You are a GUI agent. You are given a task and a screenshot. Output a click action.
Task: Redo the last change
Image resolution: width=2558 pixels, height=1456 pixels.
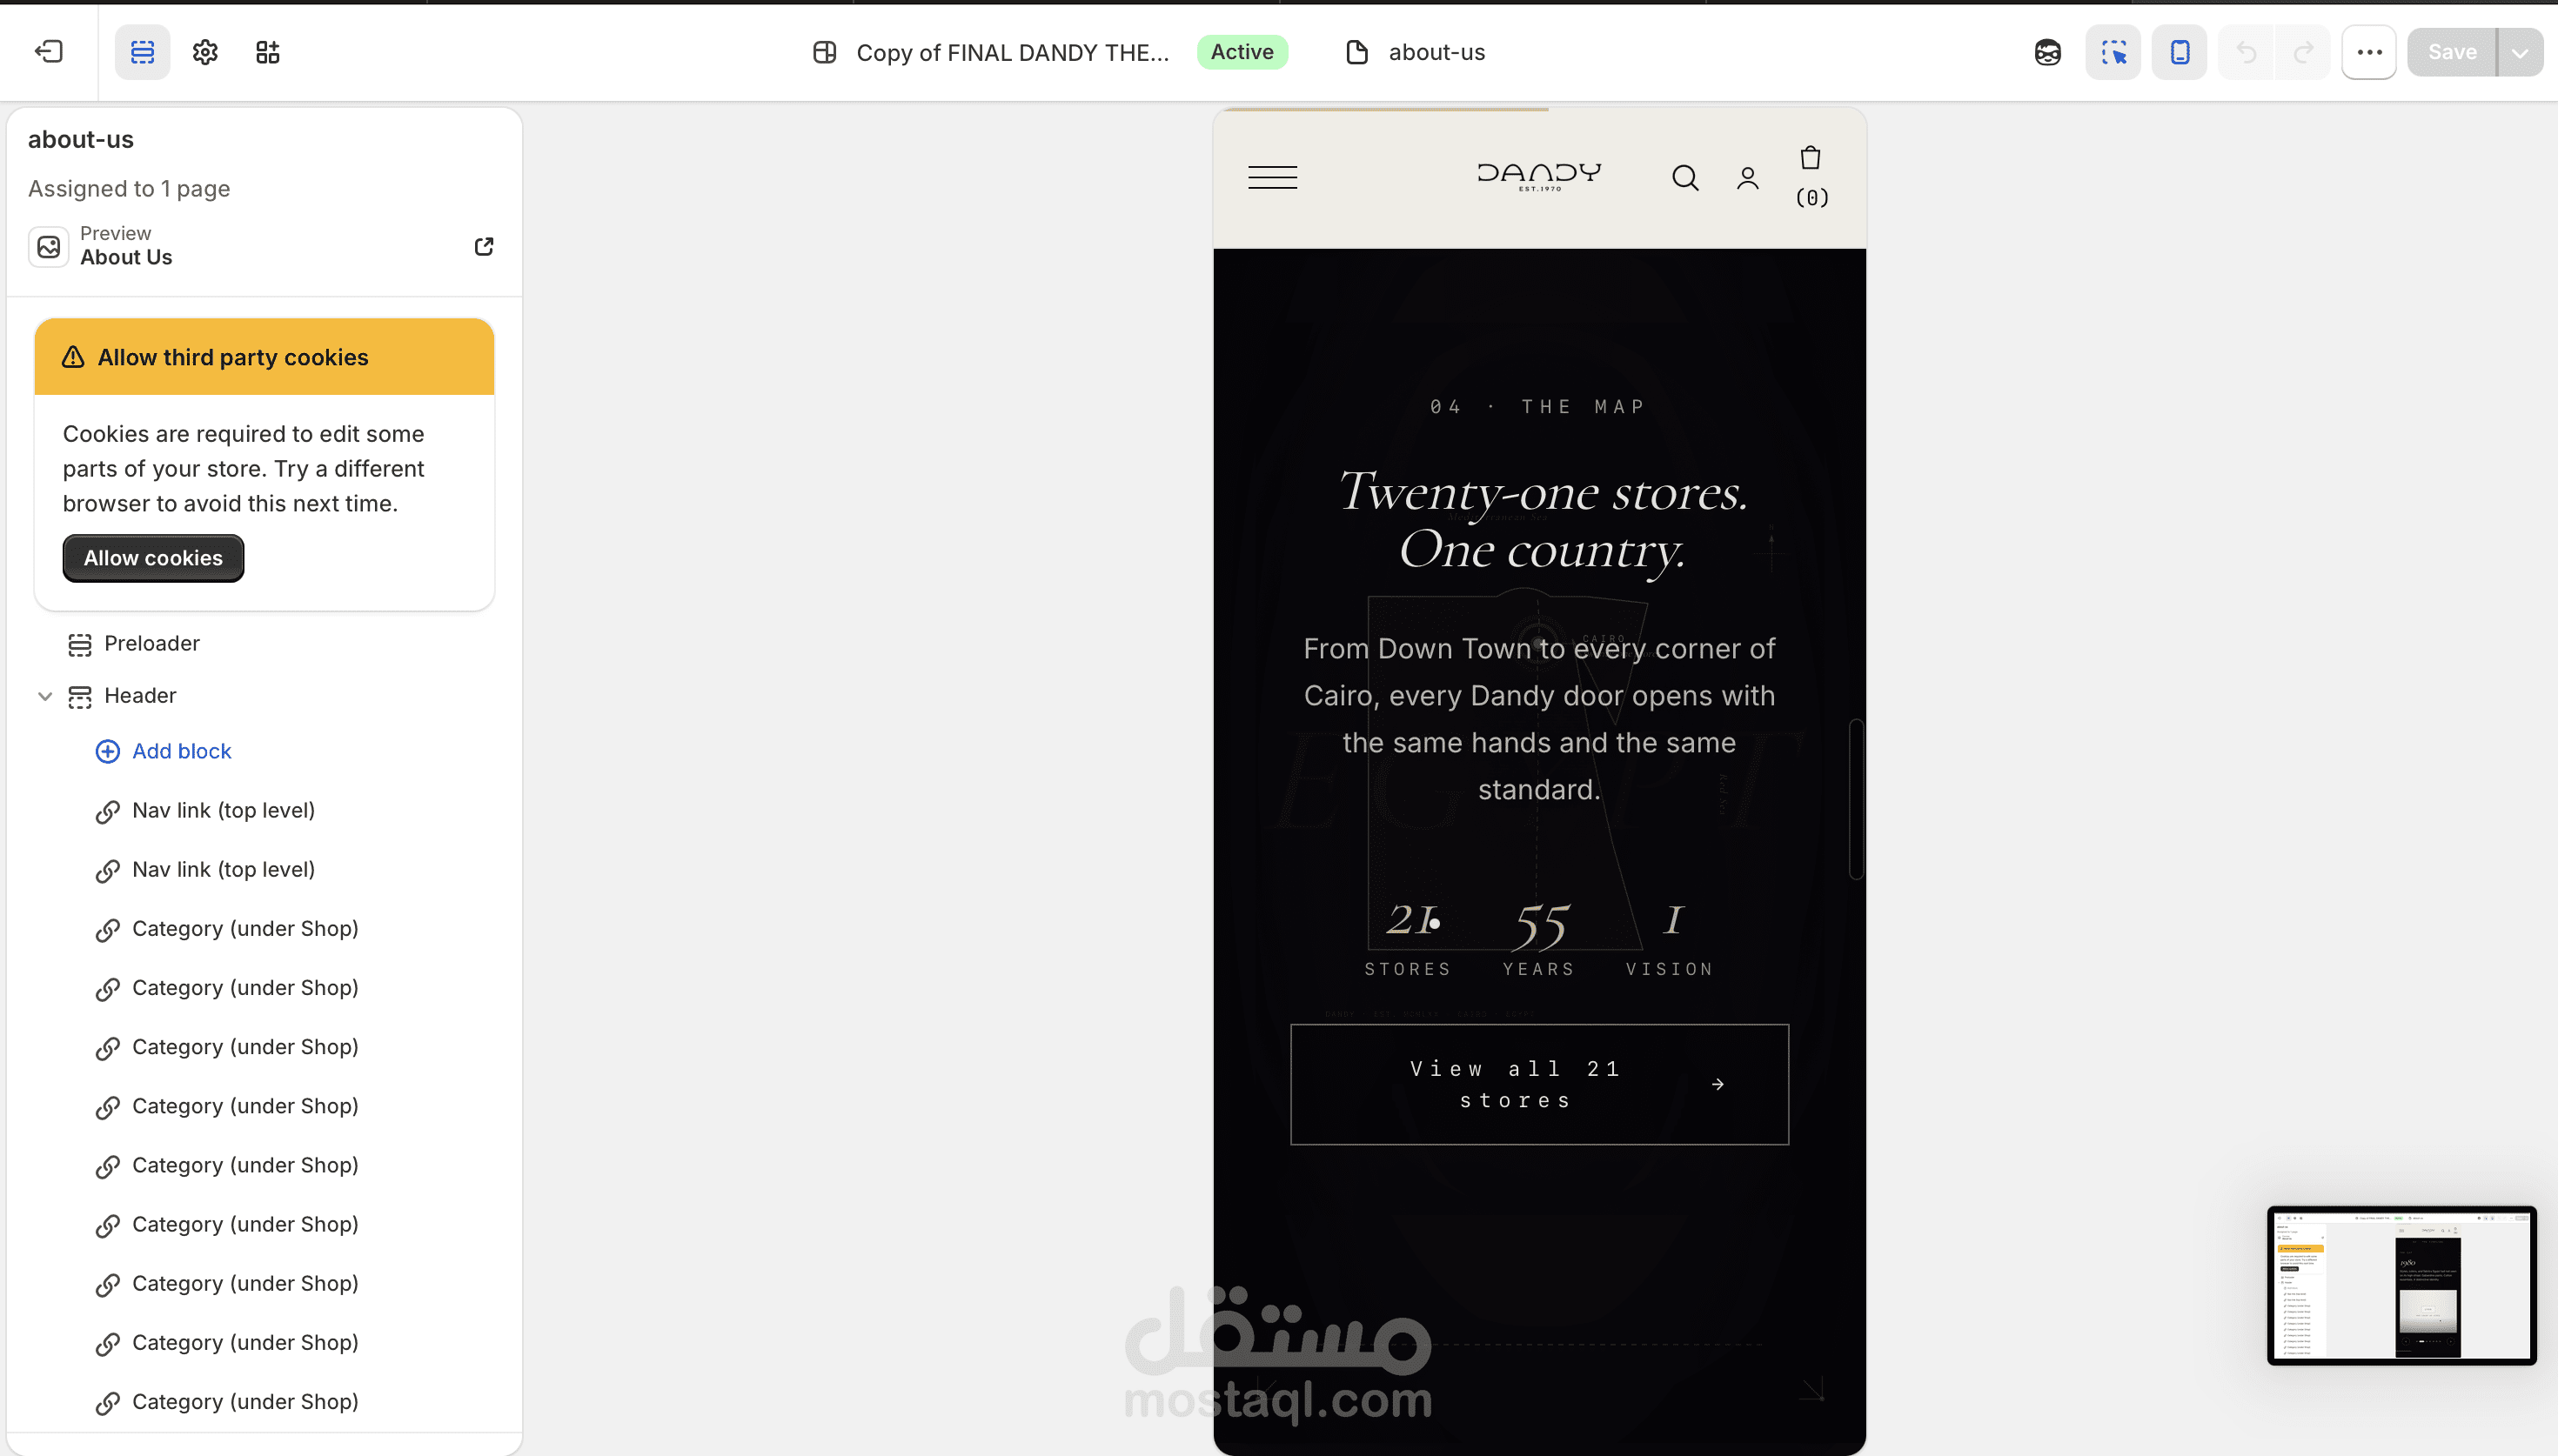coord(2303,52)
